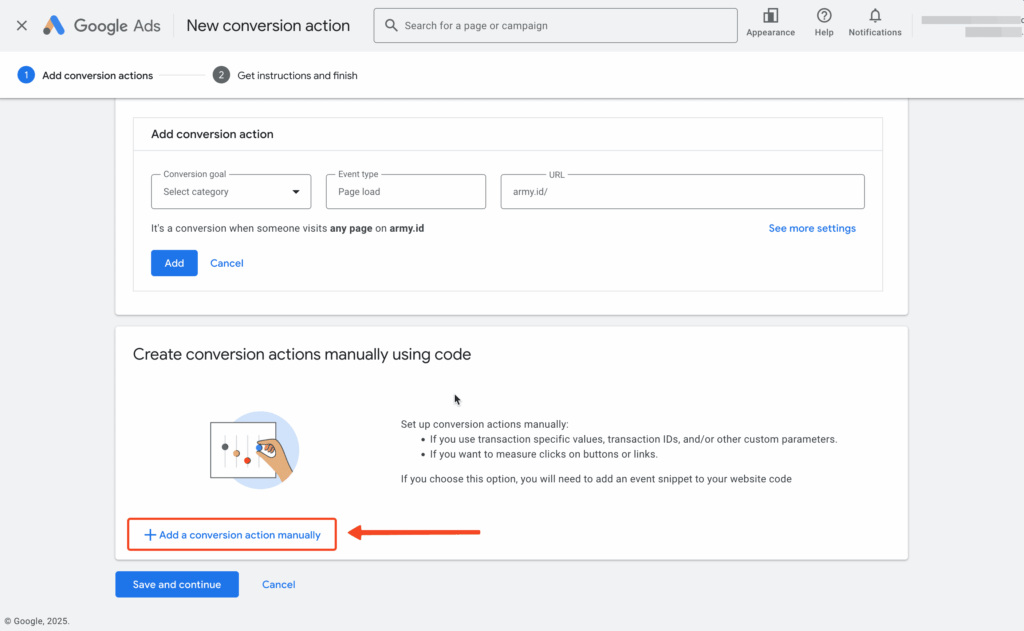View Notifications via the bell icon
The height and width of the screenshot is (631, 1024).
(x=874, y=18)
